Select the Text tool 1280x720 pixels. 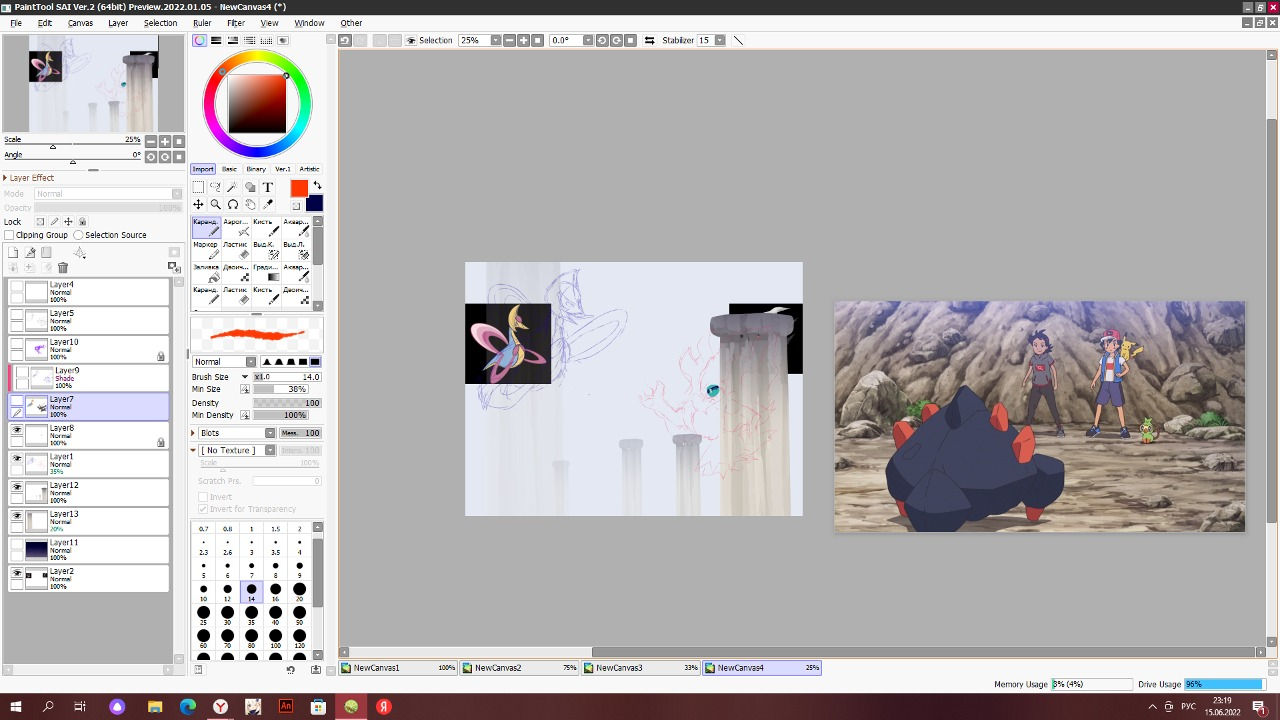pyautogui.click(x=268, y=187)
